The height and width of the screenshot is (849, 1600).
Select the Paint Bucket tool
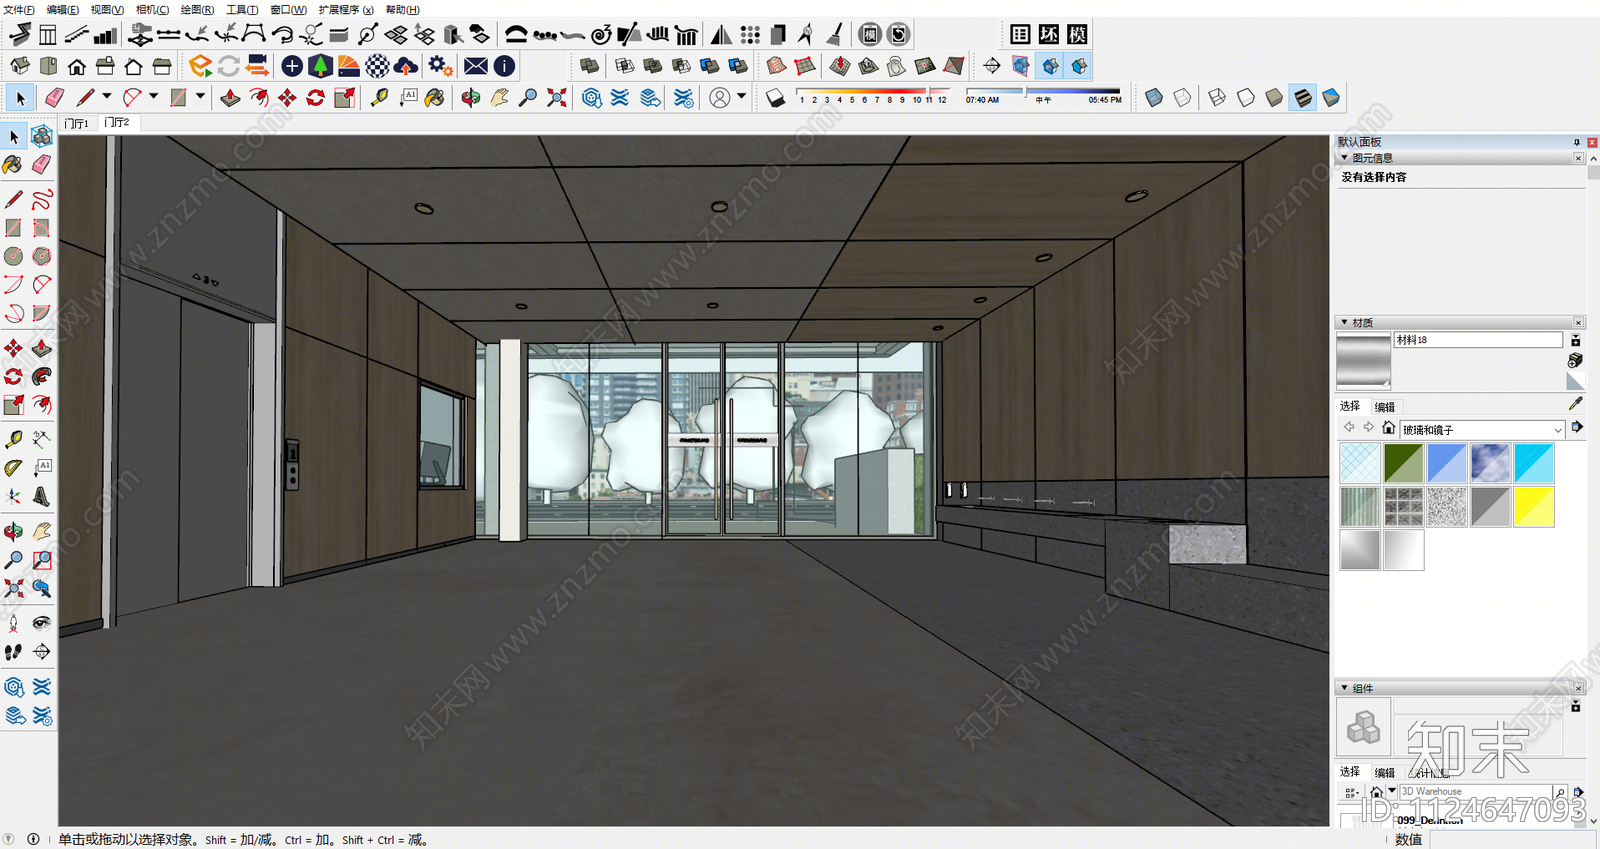(x=435, y=98)
